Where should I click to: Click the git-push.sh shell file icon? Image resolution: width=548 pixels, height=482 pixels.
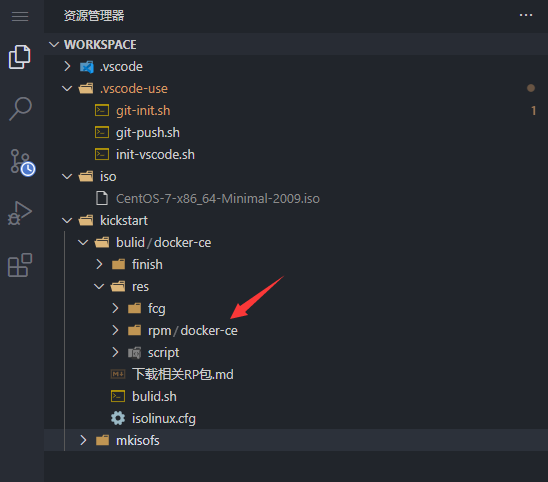click(102, 132)
